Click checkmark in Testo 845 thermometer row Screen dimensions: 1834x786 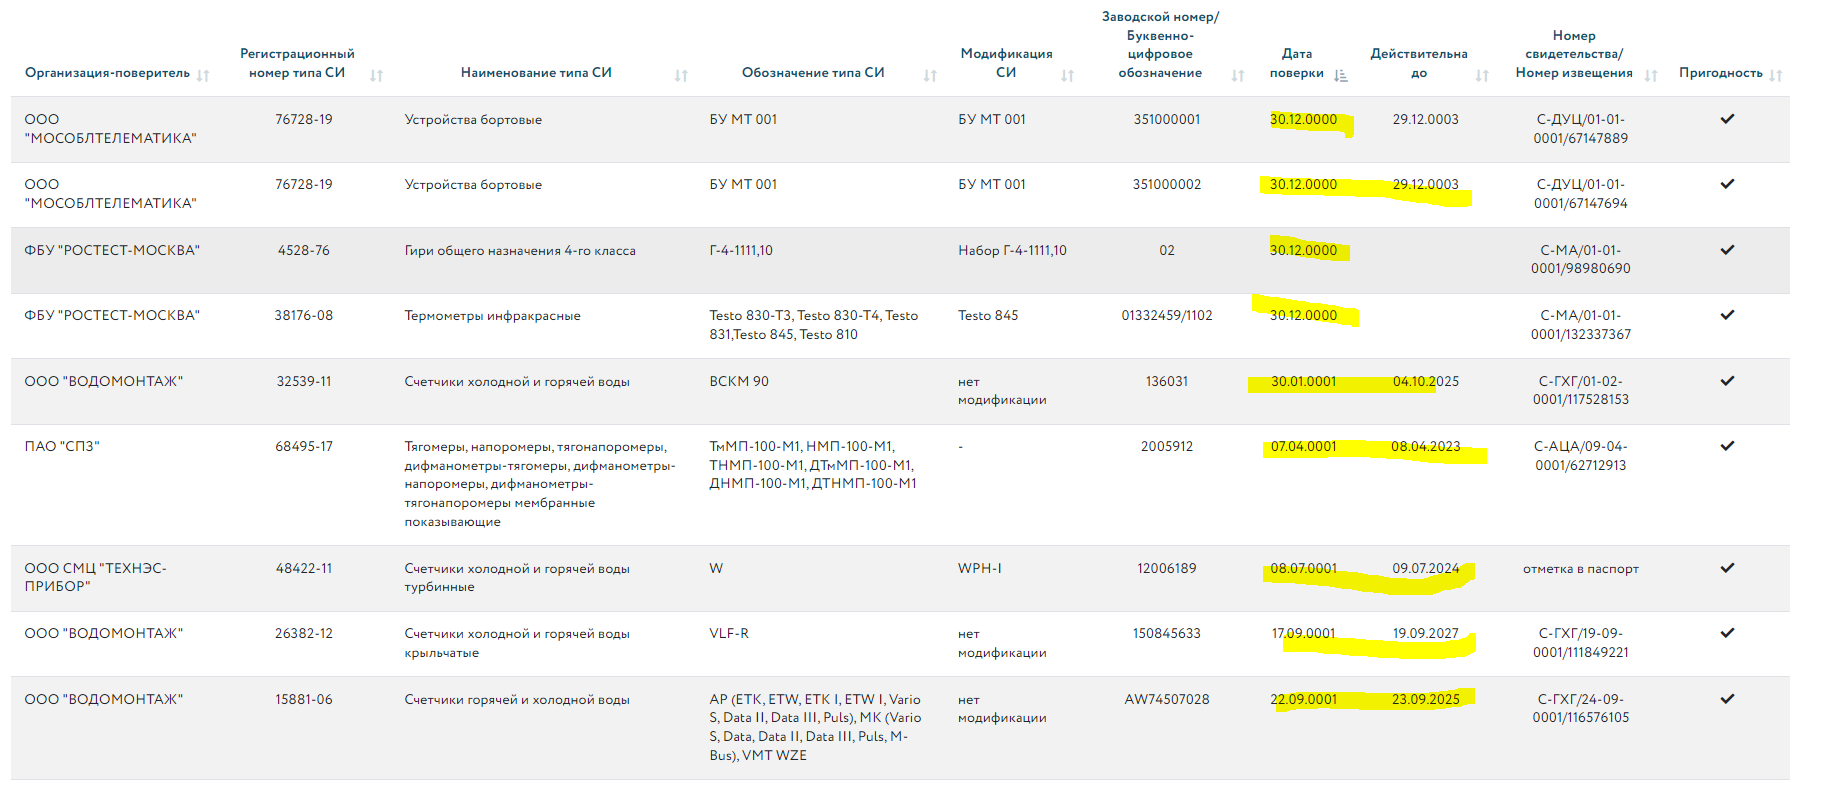point(1727,315)
